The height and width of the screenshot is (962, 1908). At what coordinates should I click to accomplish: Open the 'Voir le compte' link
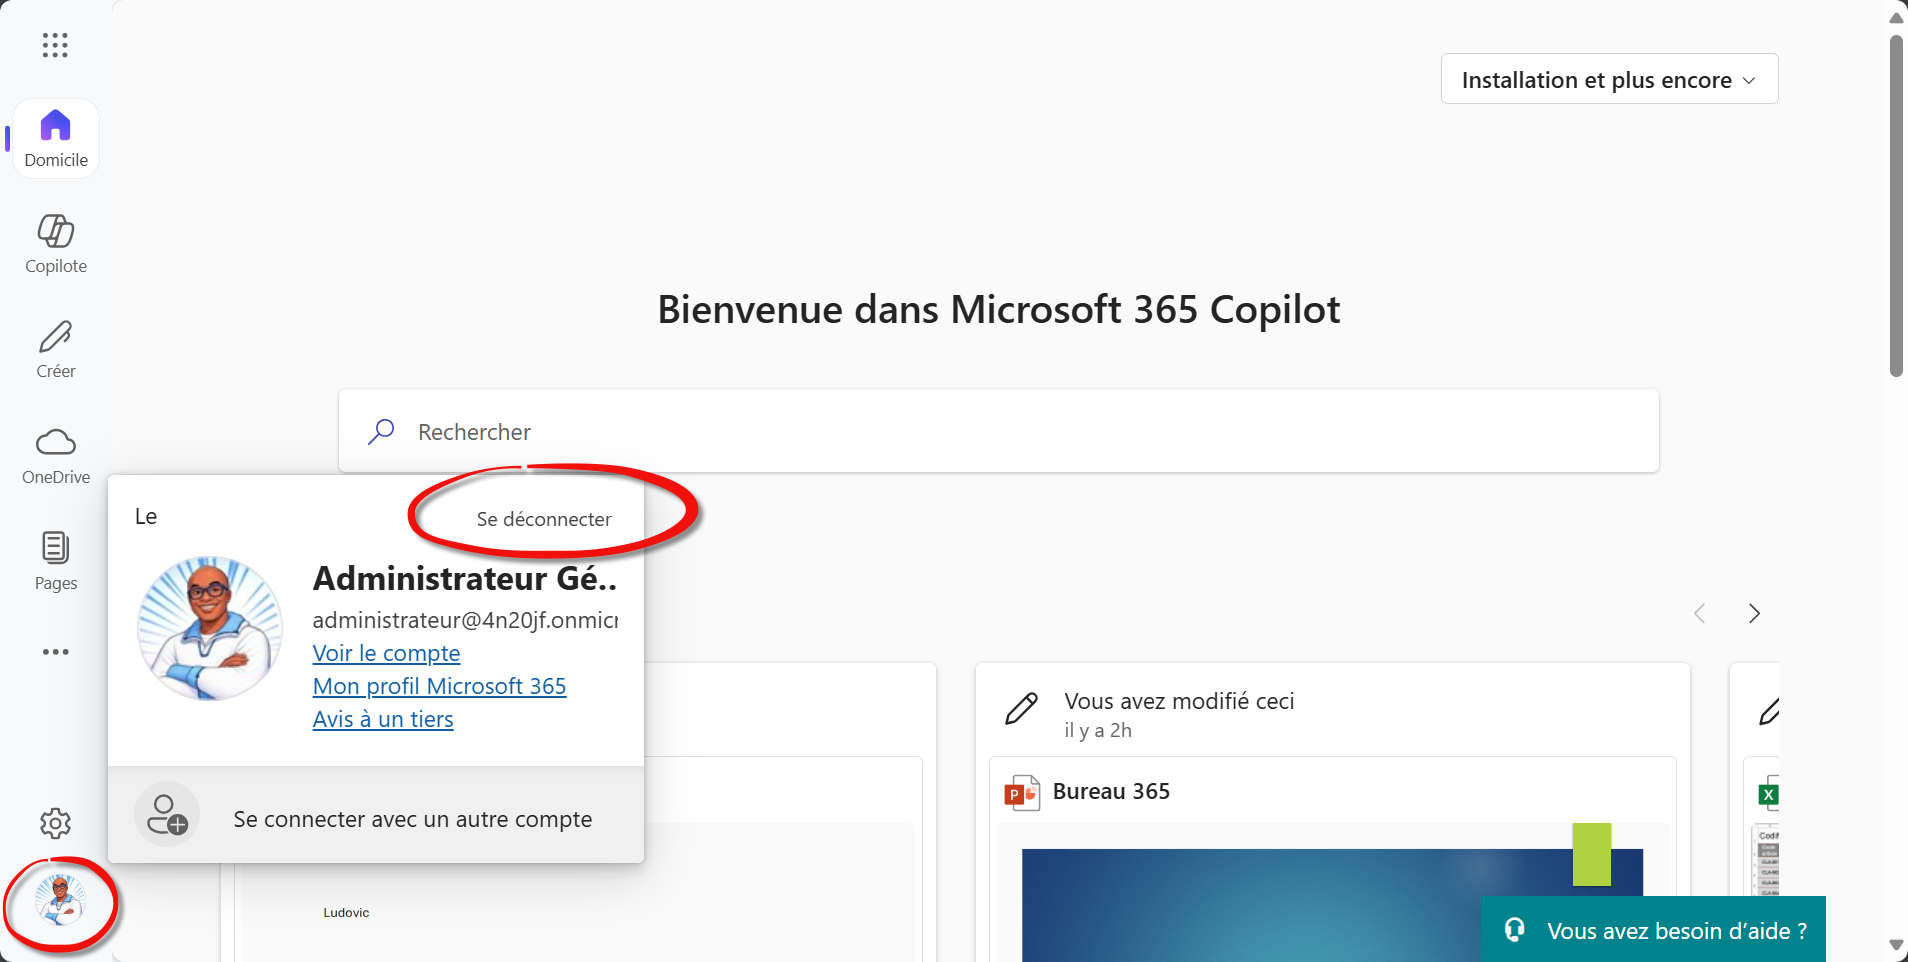coord(386,653)
